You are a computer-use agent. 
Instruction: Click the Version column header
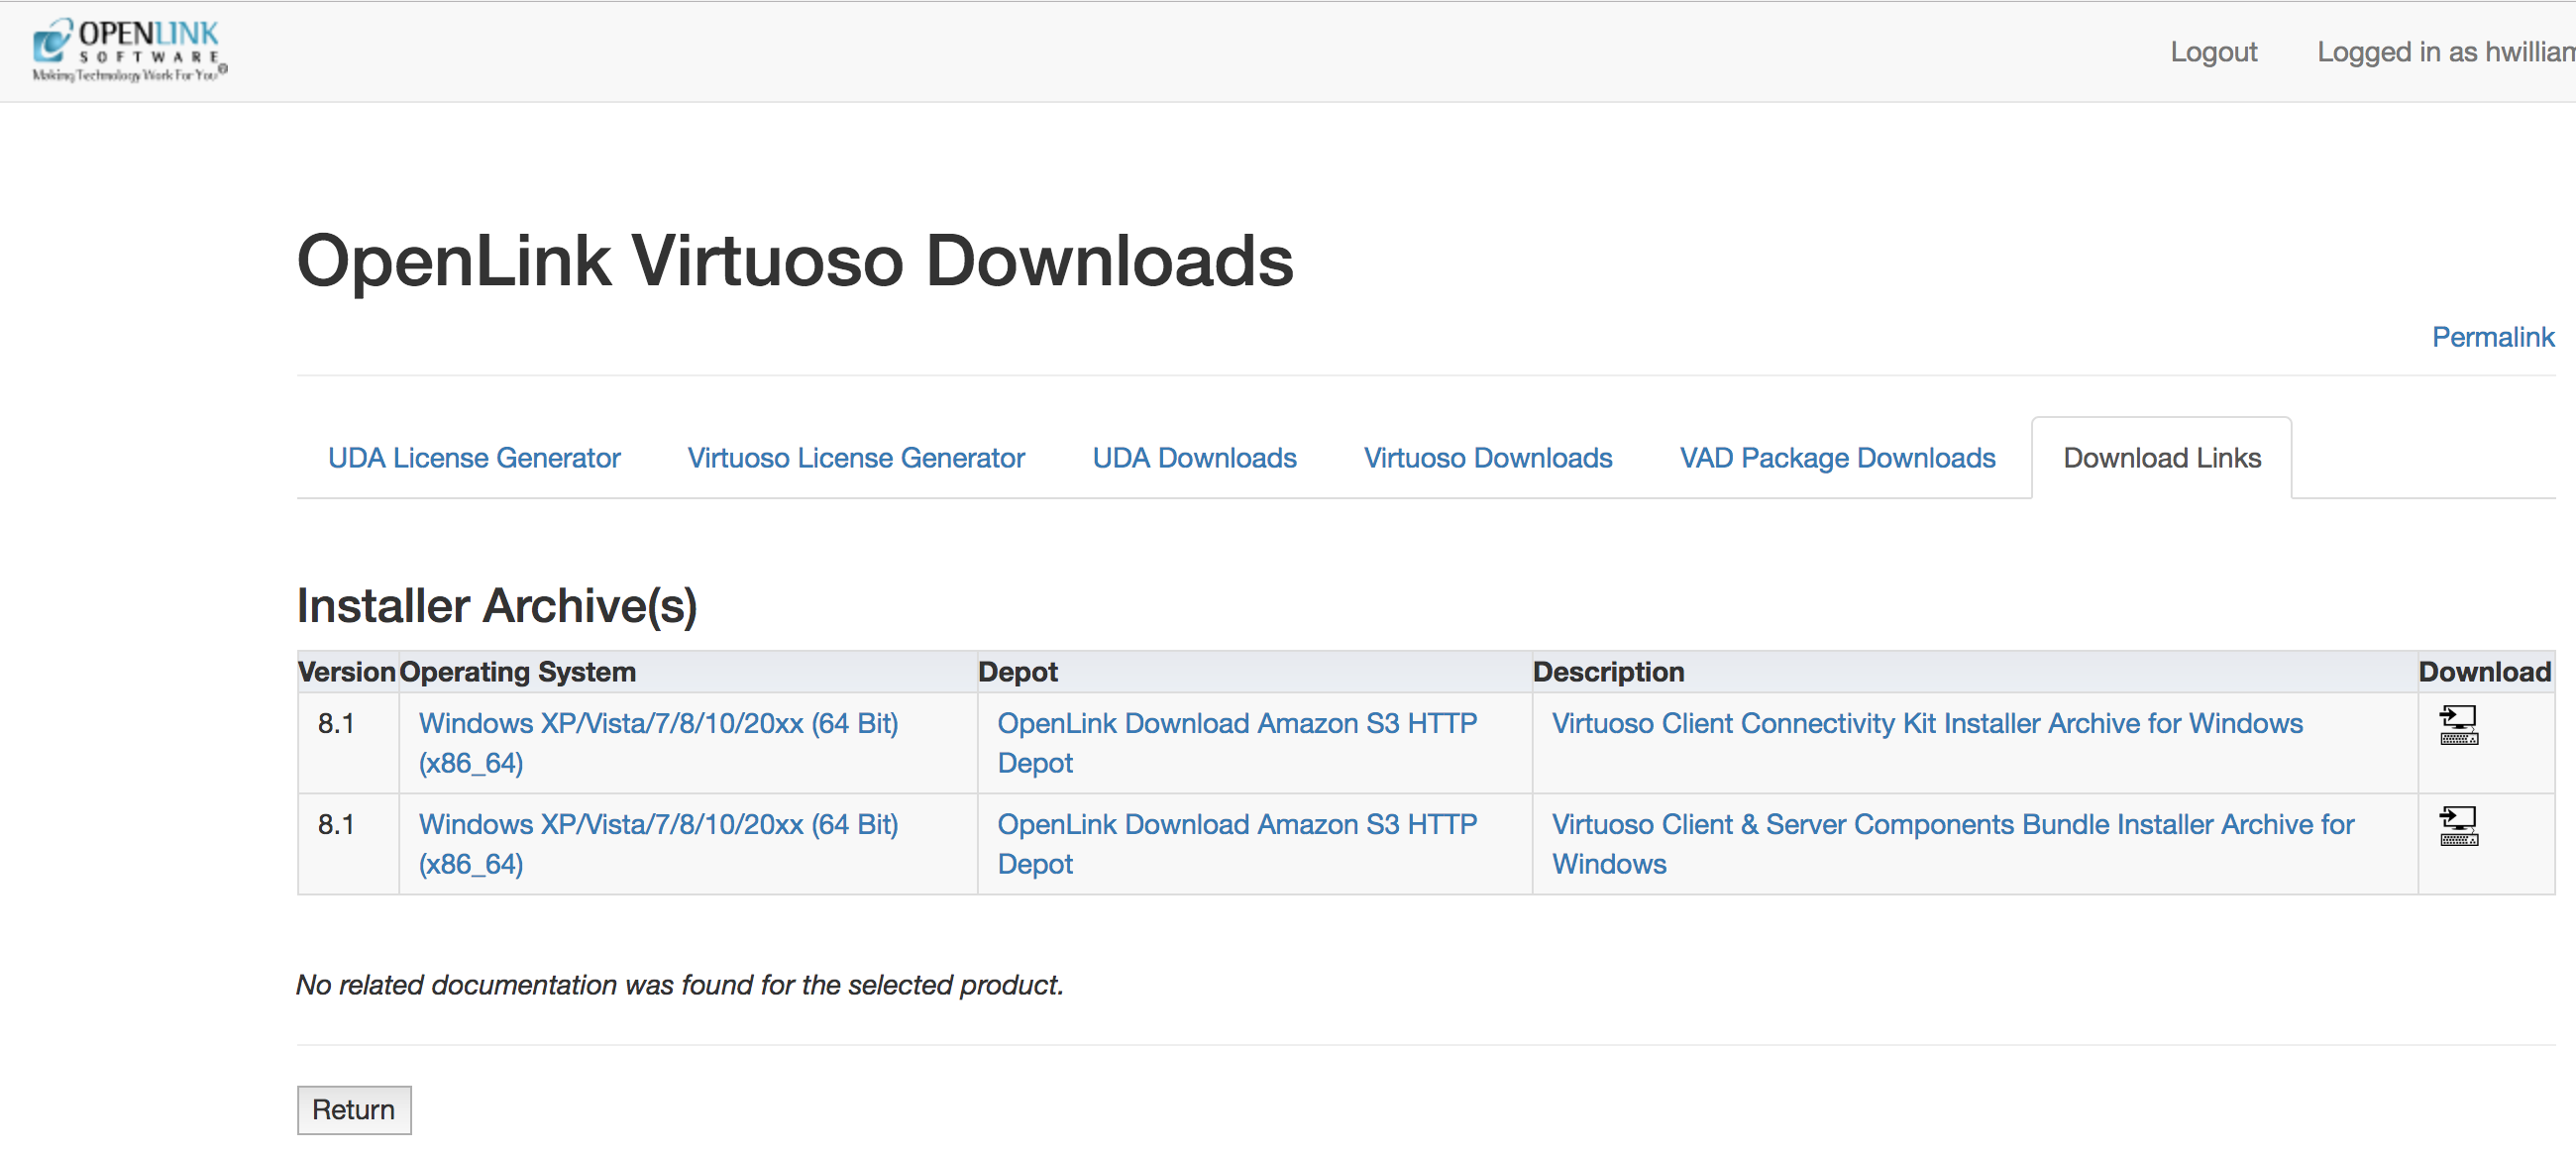coord(347,672)
